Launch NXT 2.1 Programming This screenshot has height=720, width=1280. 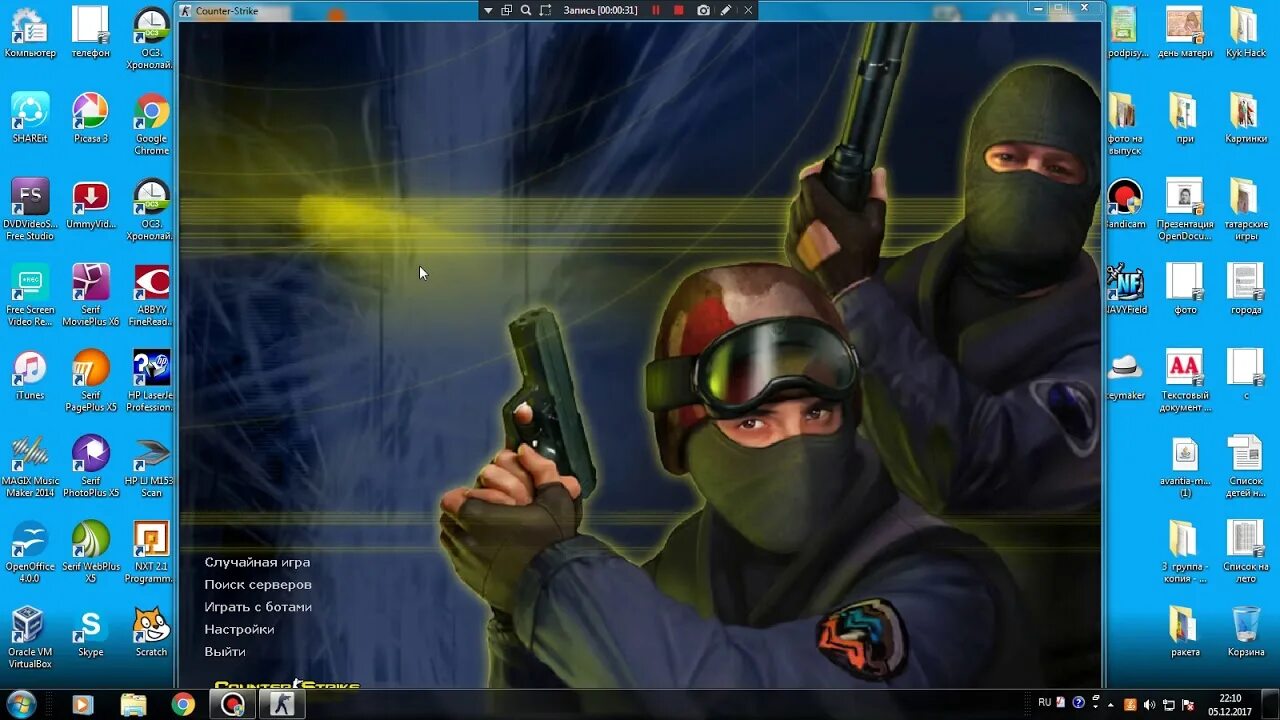click(152, 552)
